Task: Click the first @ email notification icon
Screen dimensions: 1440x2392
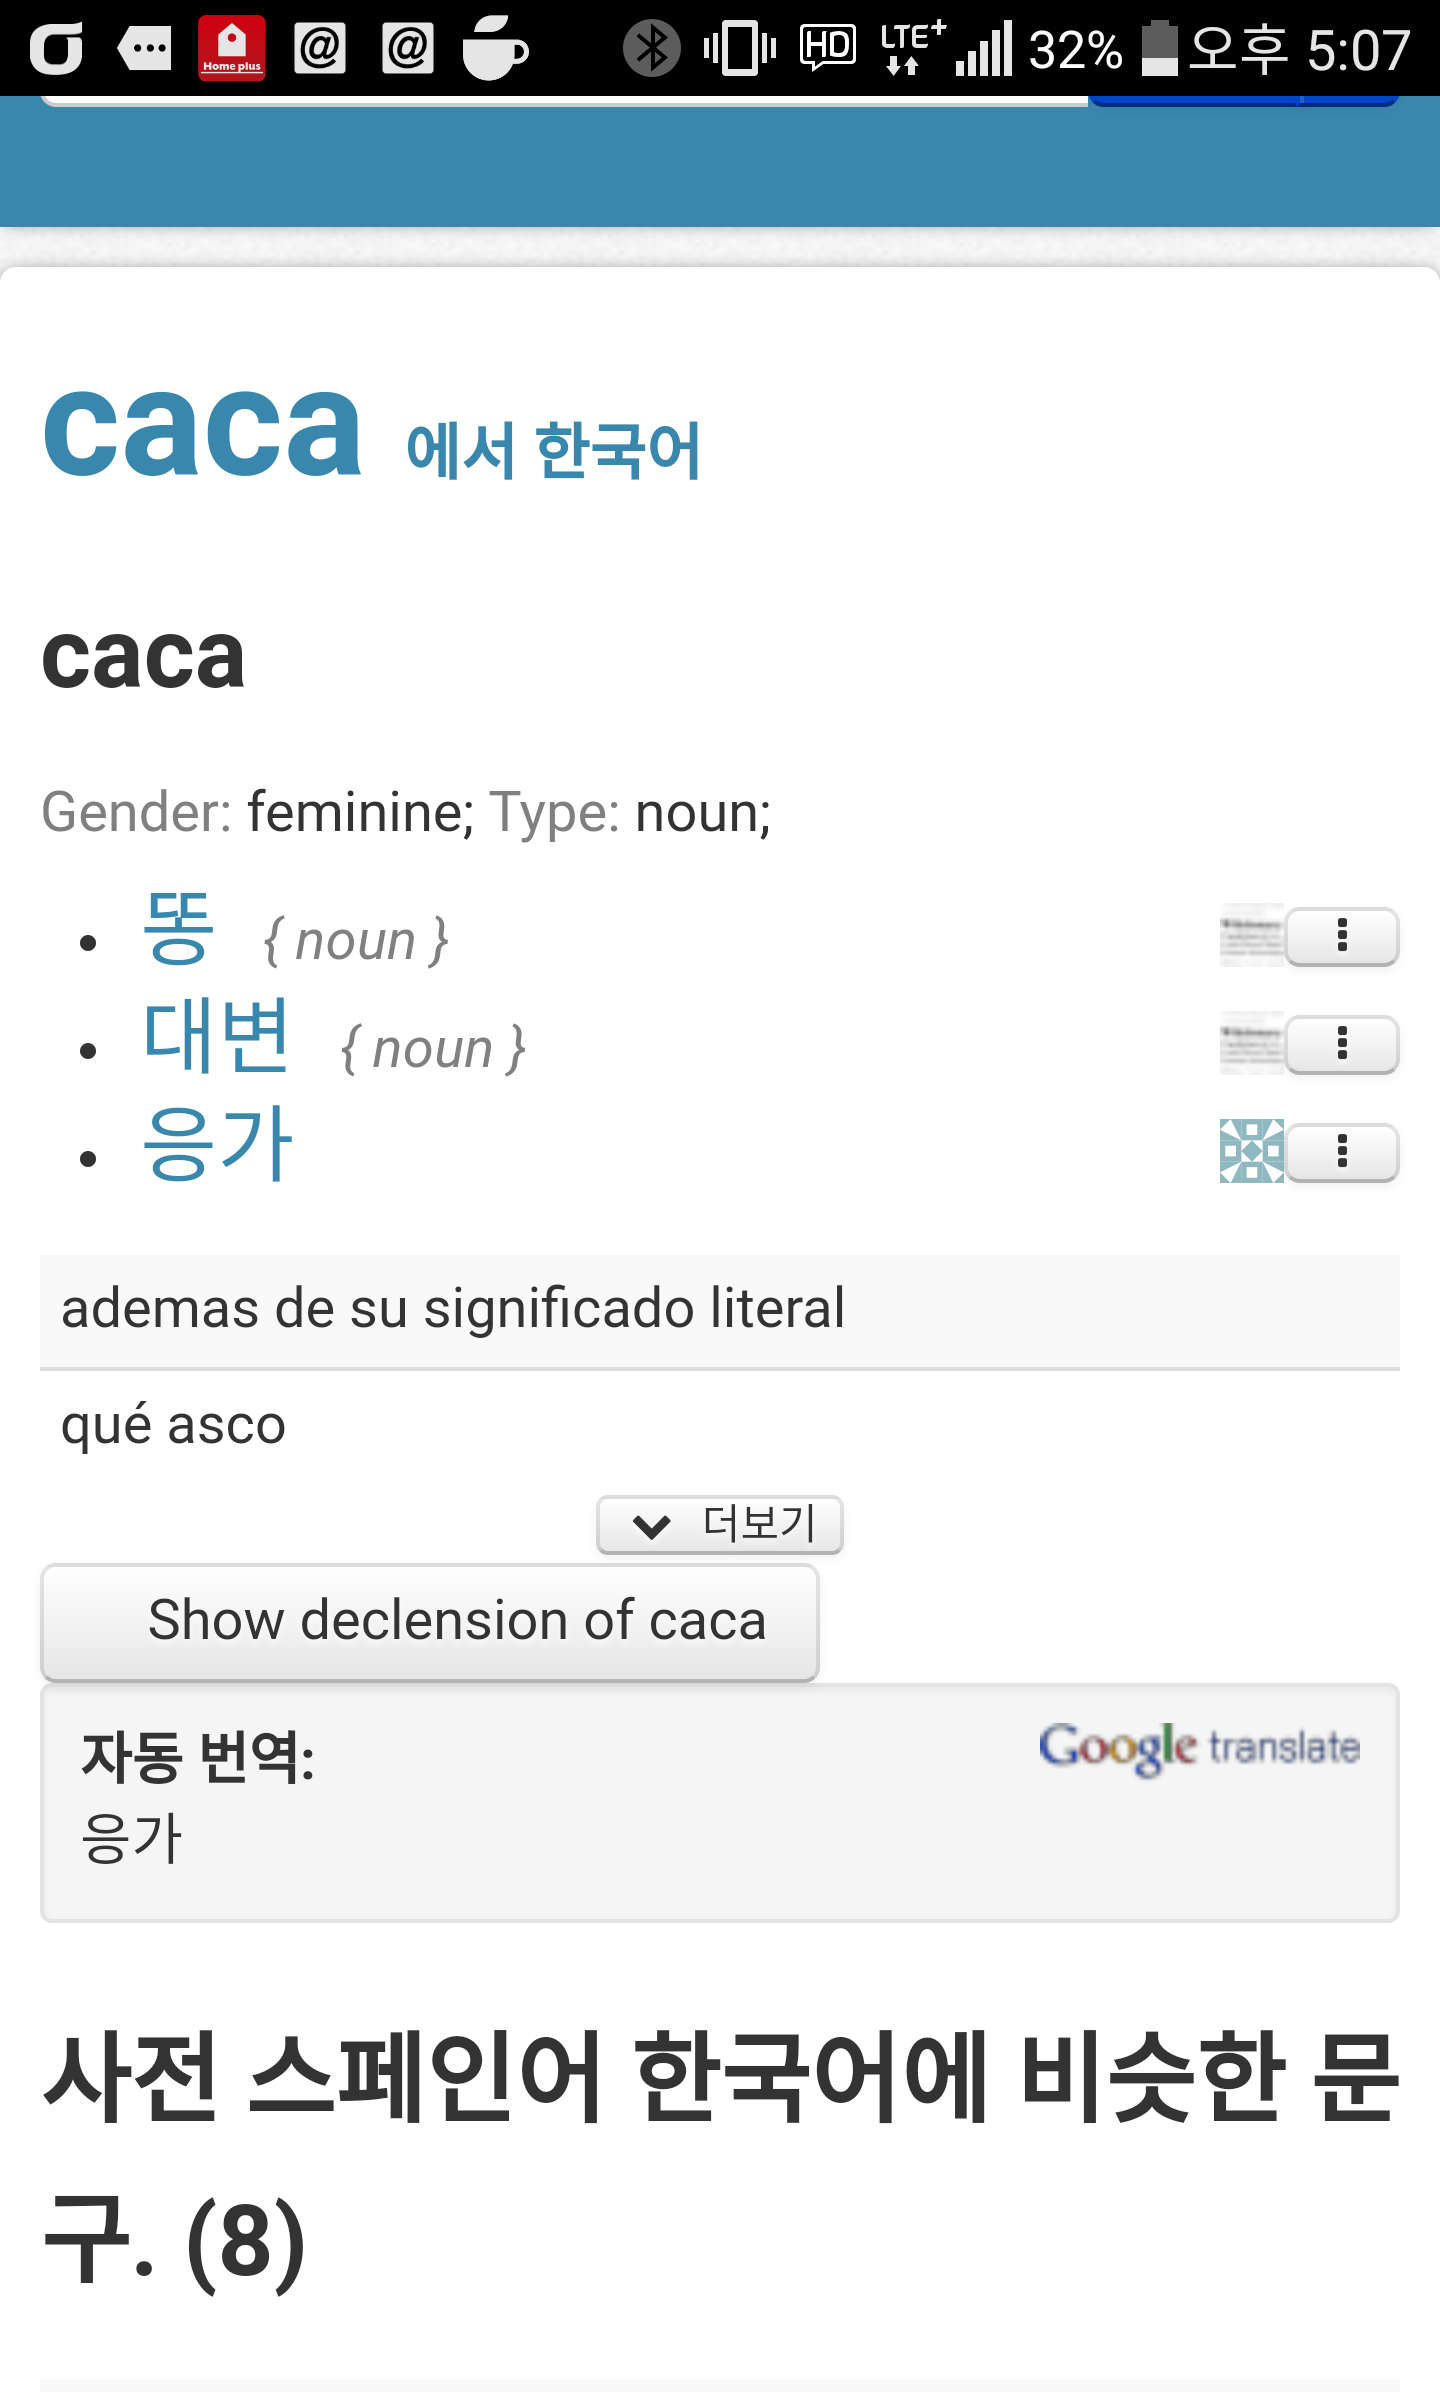Action: point(320,48)
